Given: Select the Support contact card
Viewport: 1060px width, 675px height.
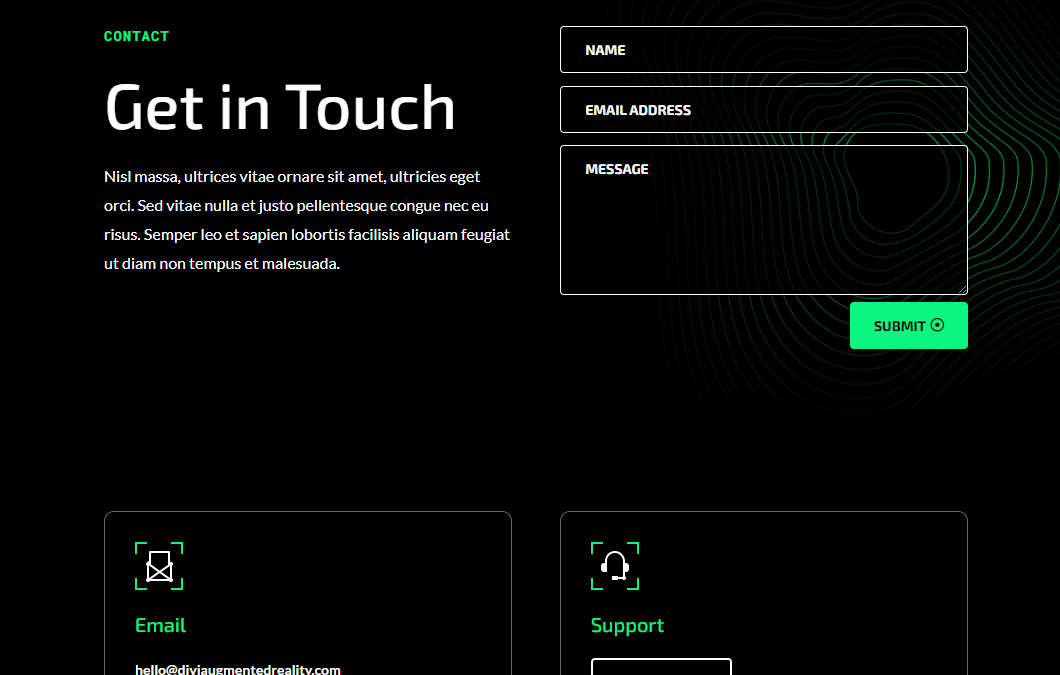Looking at the screenshot, I should tap(764, 590).
